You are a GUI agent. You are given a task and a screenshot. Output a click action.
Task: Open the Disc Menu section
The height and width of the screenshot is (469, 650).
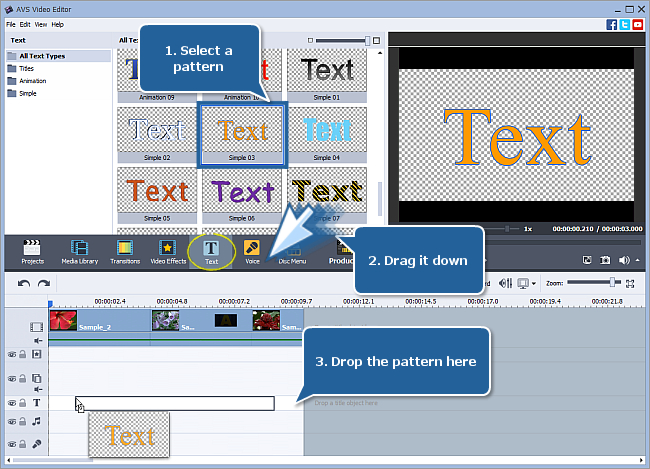click(x=292, y=253)
